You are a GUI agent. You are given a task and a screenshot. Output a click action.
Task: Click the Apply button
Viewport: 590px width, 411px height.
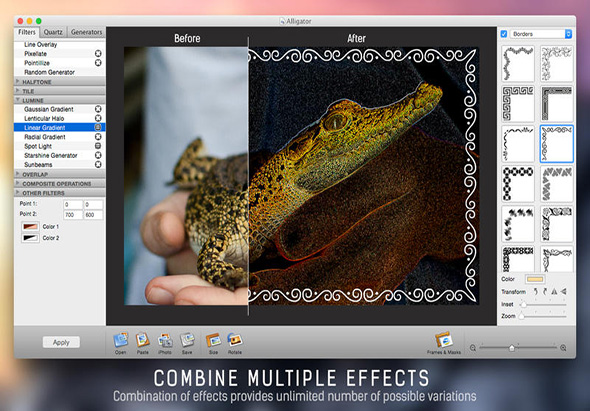pos(61,342)
